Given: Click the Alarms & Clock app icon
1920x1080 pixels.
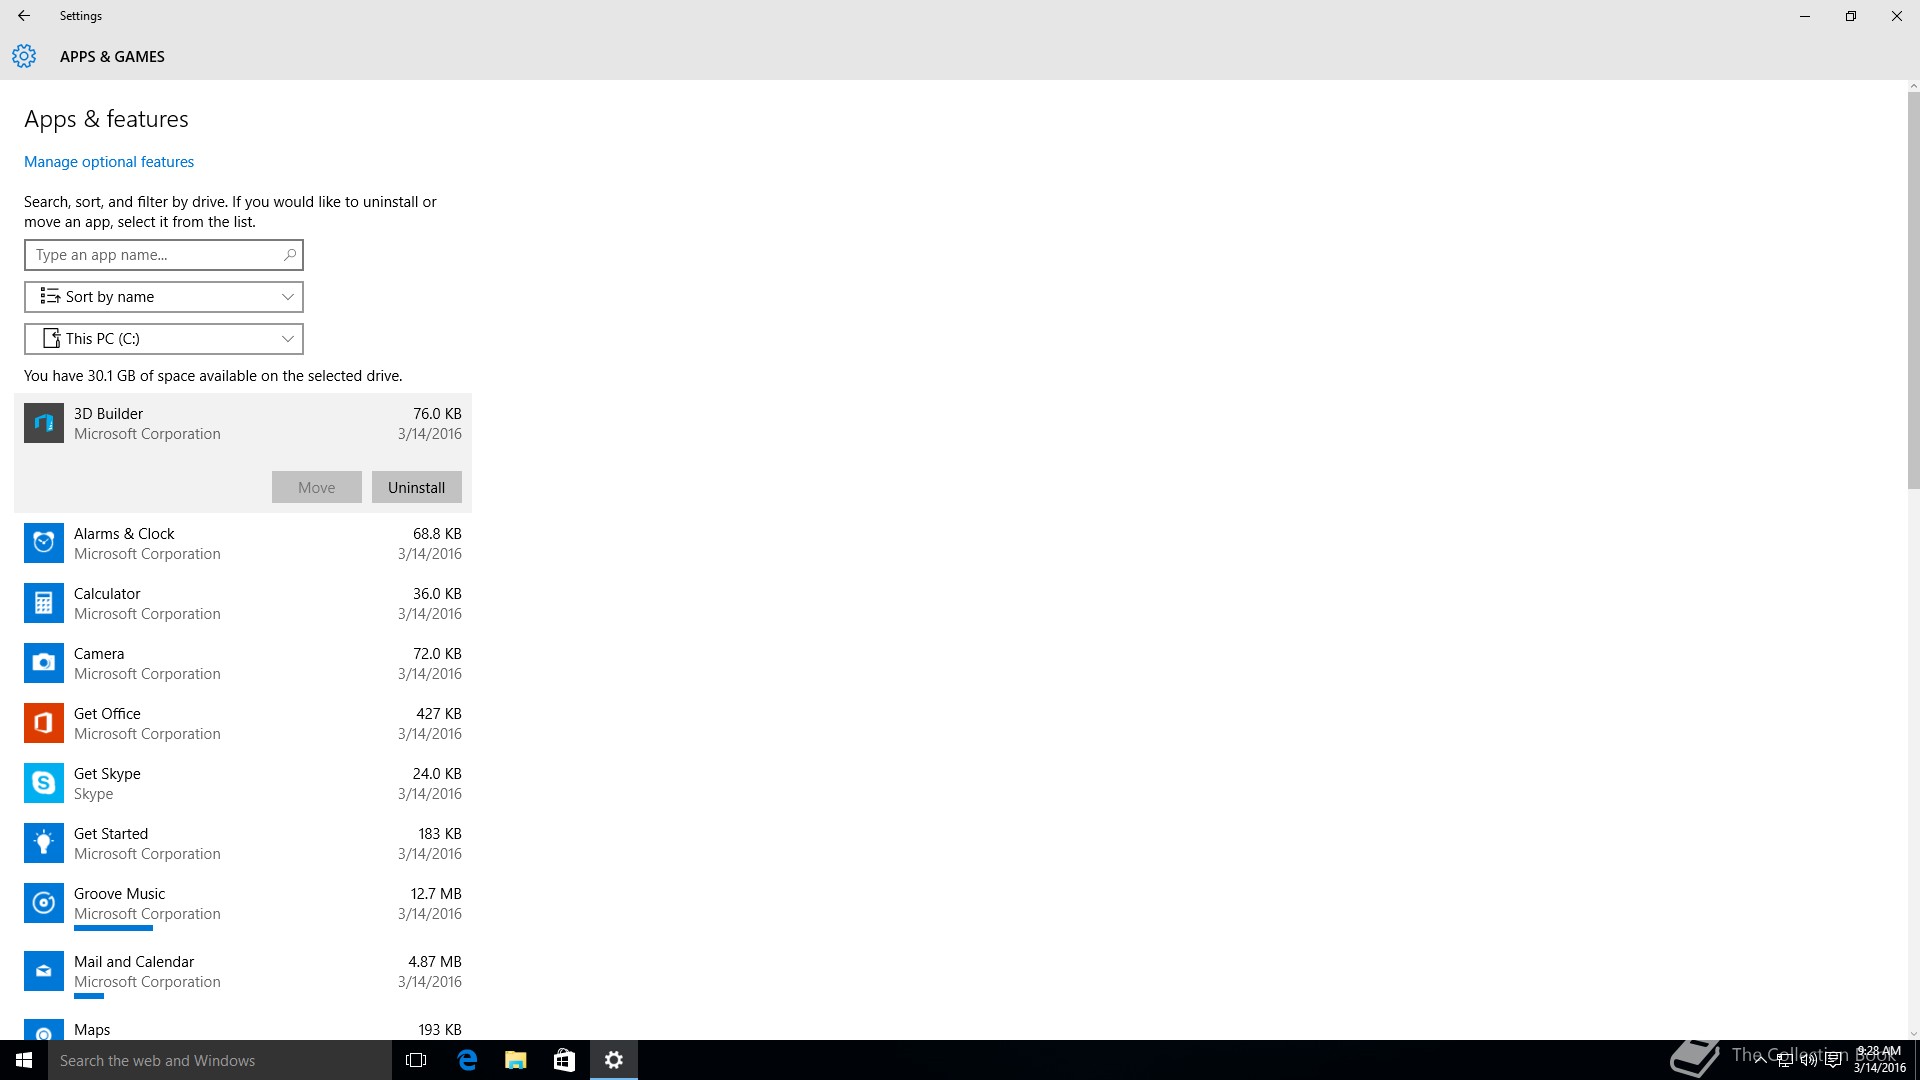Looking at the screenshot, I should coord(44,543).
